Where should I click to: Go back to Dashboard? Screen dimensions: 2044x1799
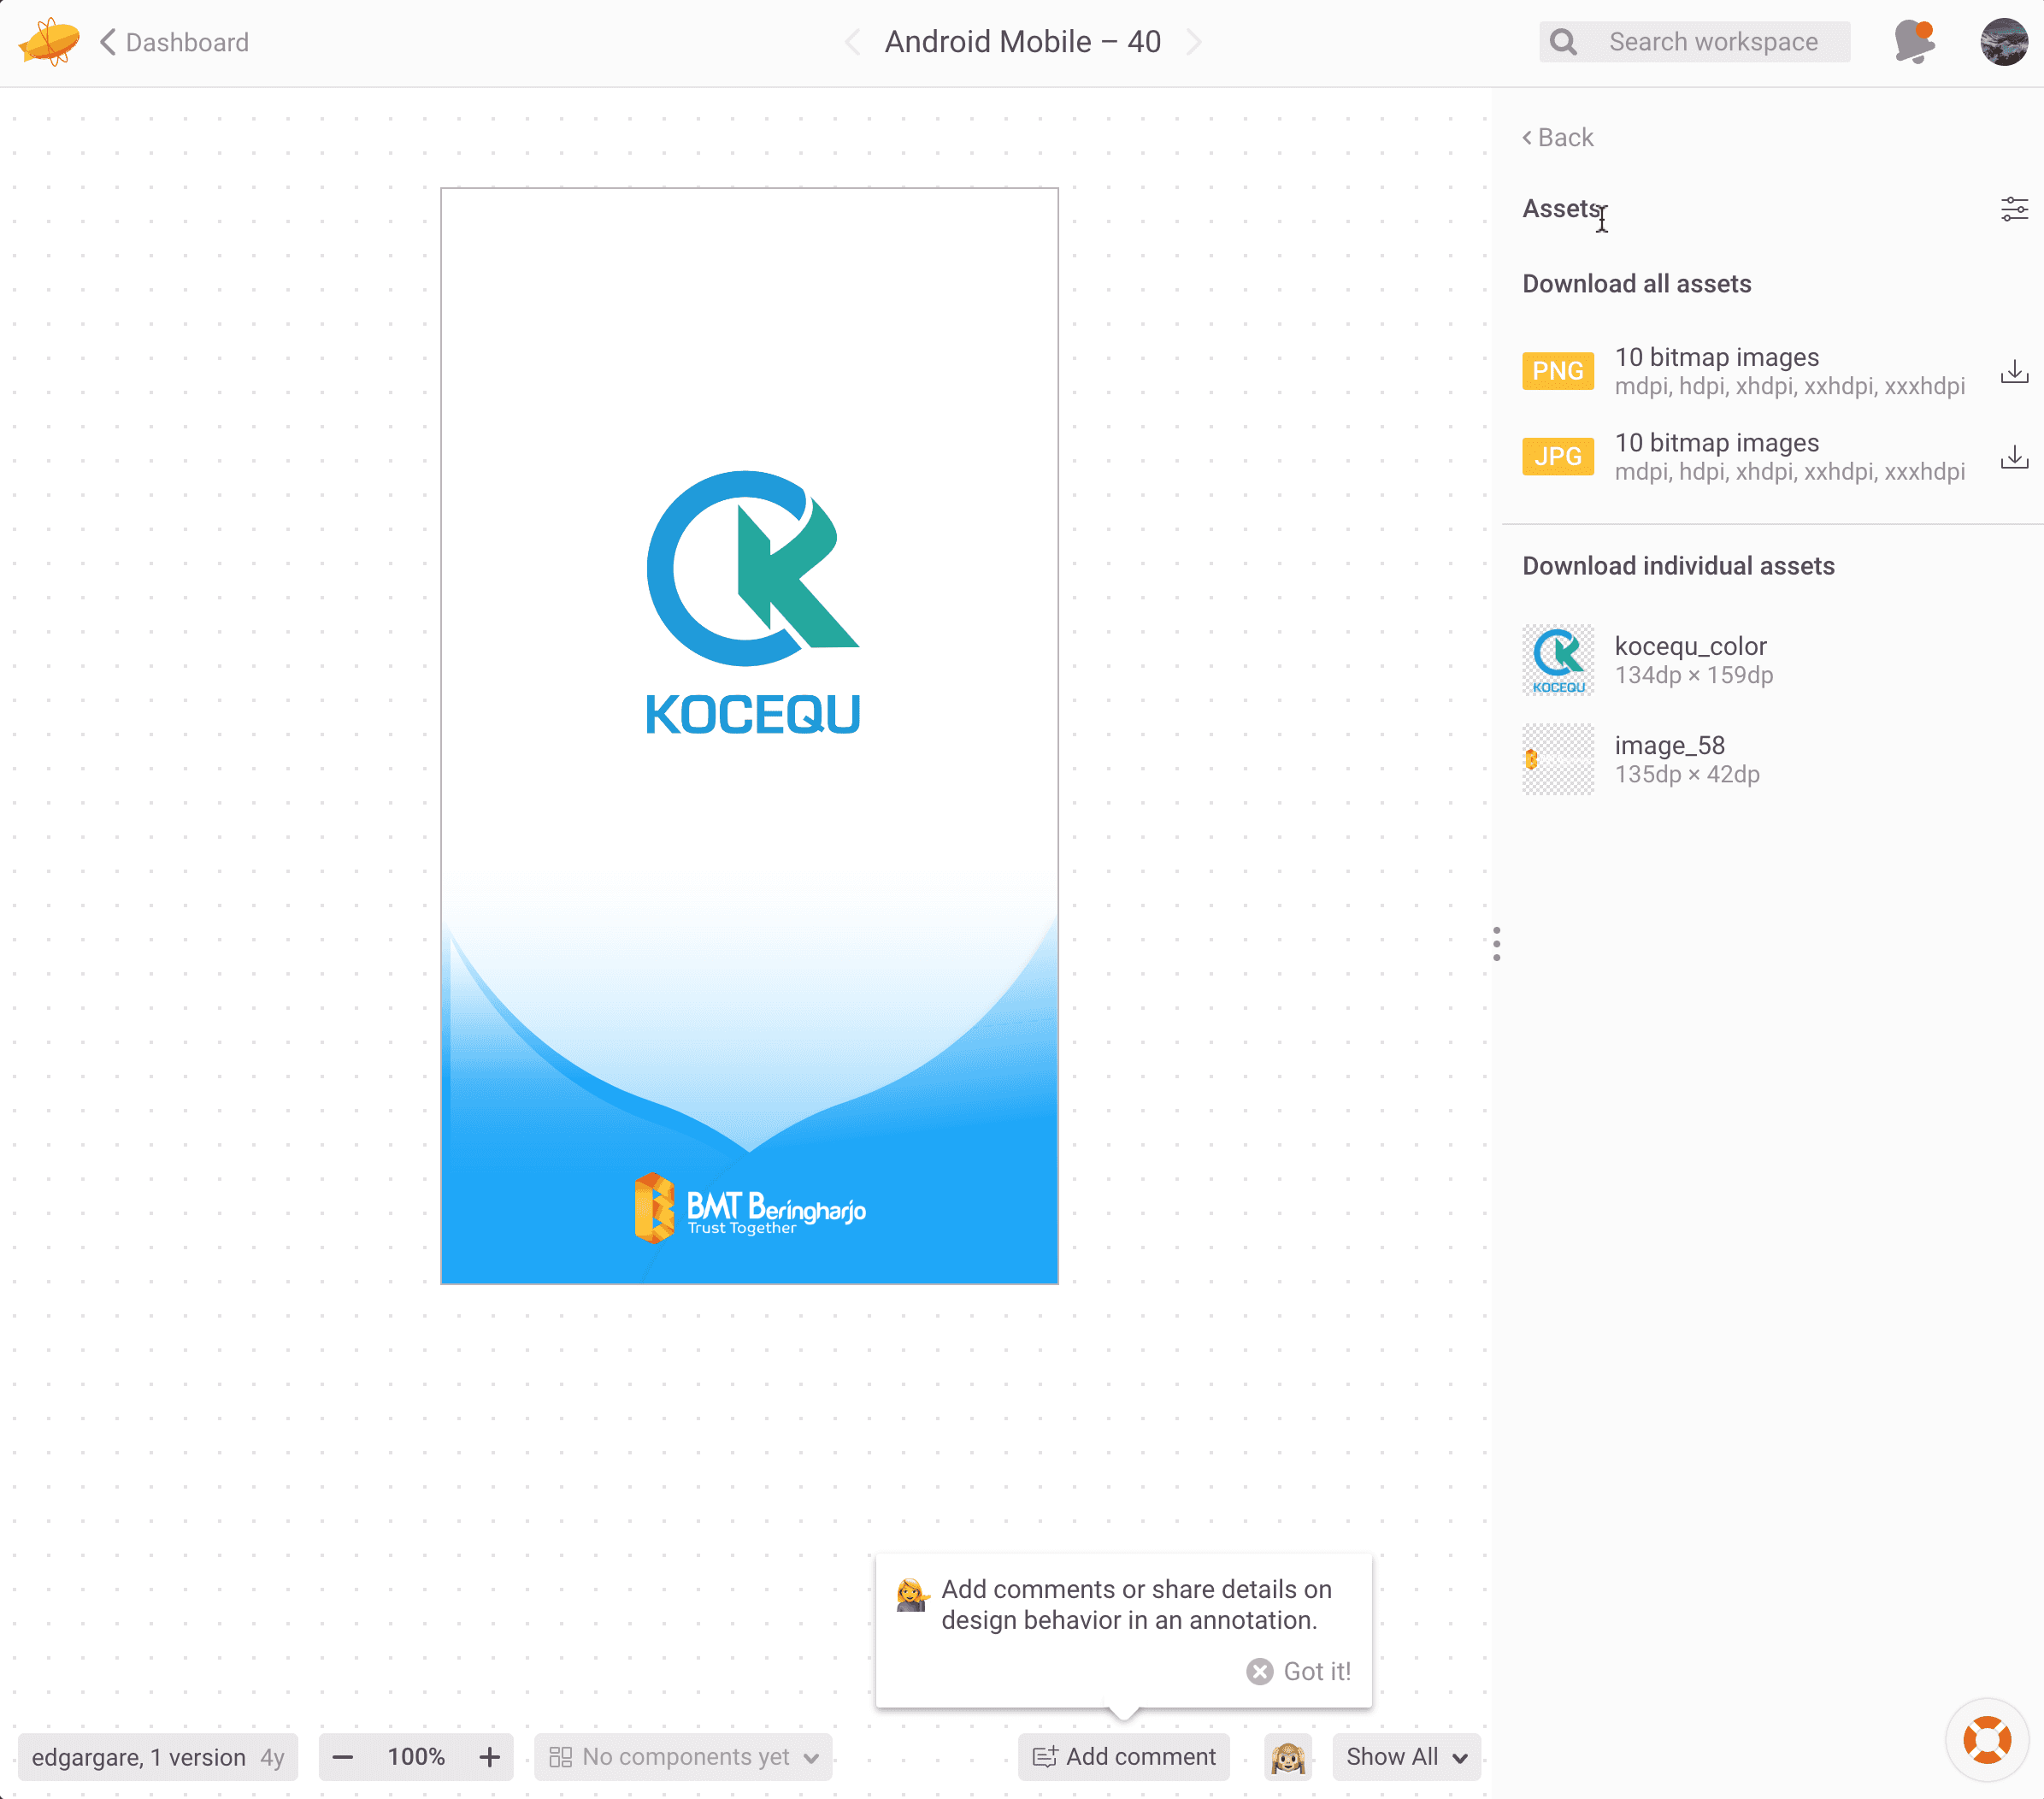pyautogui.click(x=174, y=42)
